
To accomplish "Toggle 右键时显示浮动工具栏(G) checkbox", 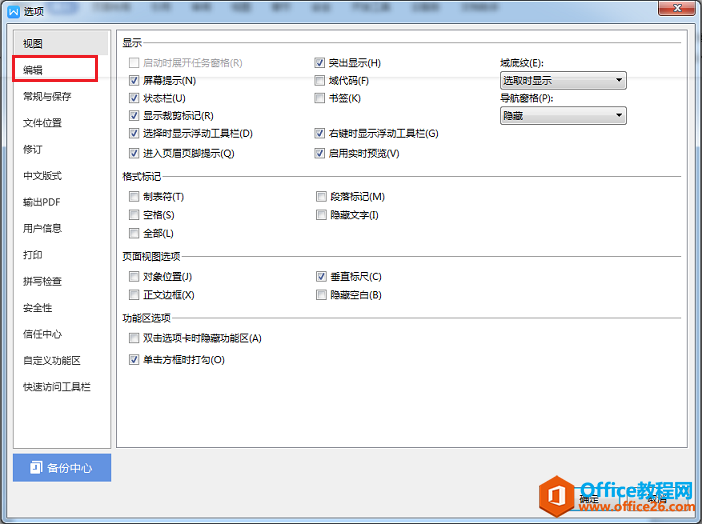I will (x=319, y=133).
